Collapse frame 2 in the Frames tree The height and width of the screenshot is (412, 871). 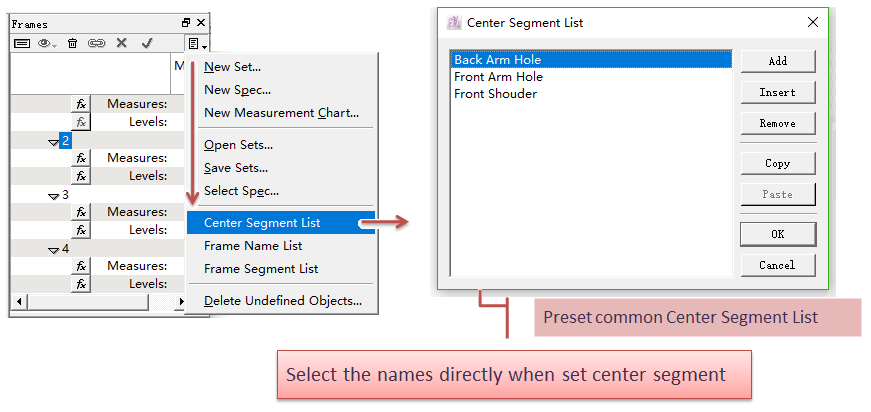(53, 141)
